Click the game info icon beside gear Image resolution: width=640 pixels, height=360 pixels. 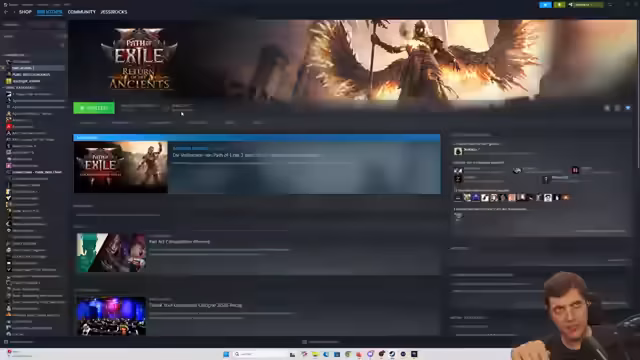[x=617, y=108]
